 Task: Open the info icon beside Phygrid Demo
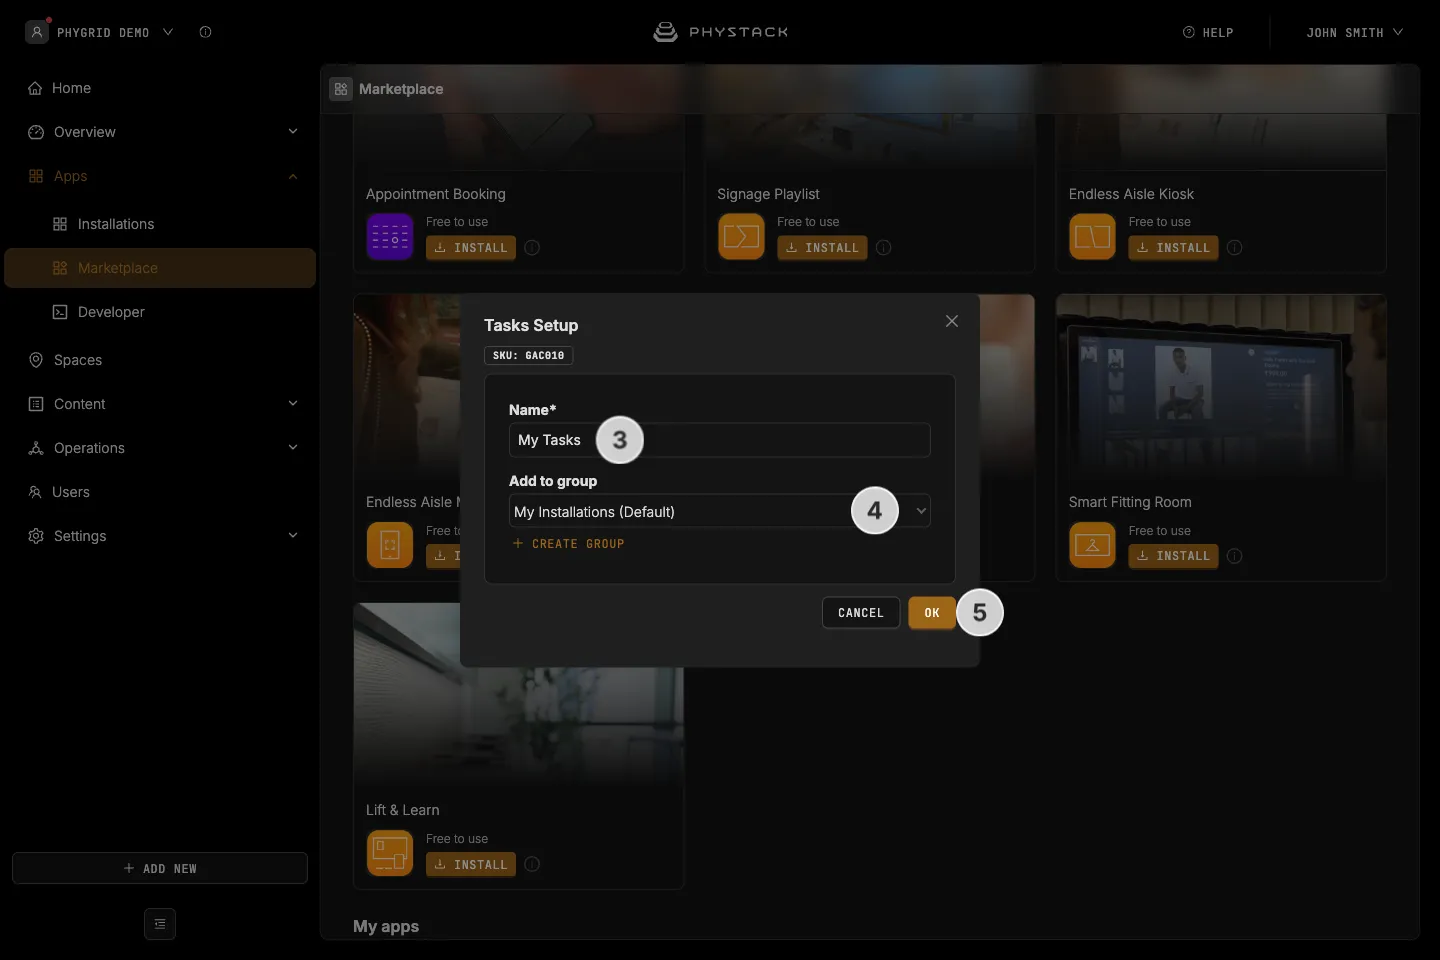click(x=205, y=32)
